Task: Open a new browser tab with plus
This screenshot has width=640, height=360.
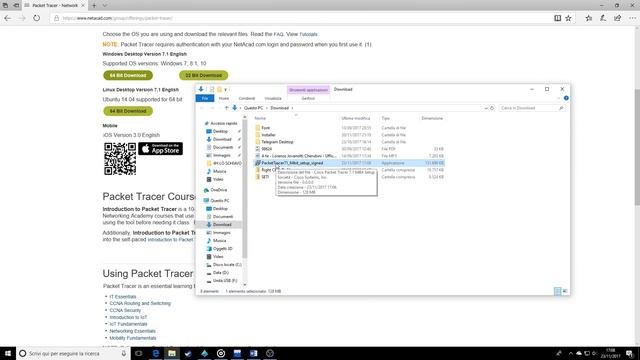Action: click(94, 5)
